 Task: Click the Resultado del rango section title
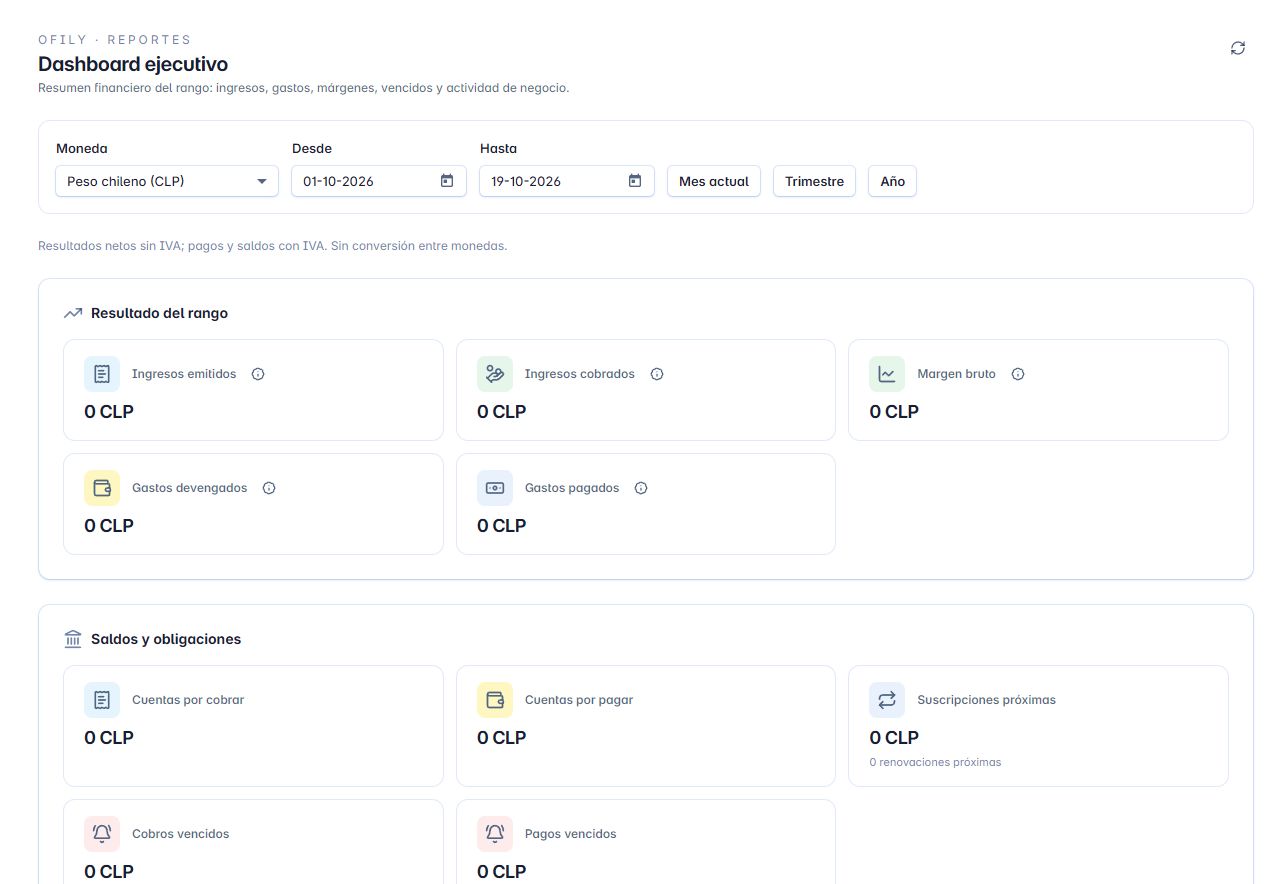[x=159, y=313]
